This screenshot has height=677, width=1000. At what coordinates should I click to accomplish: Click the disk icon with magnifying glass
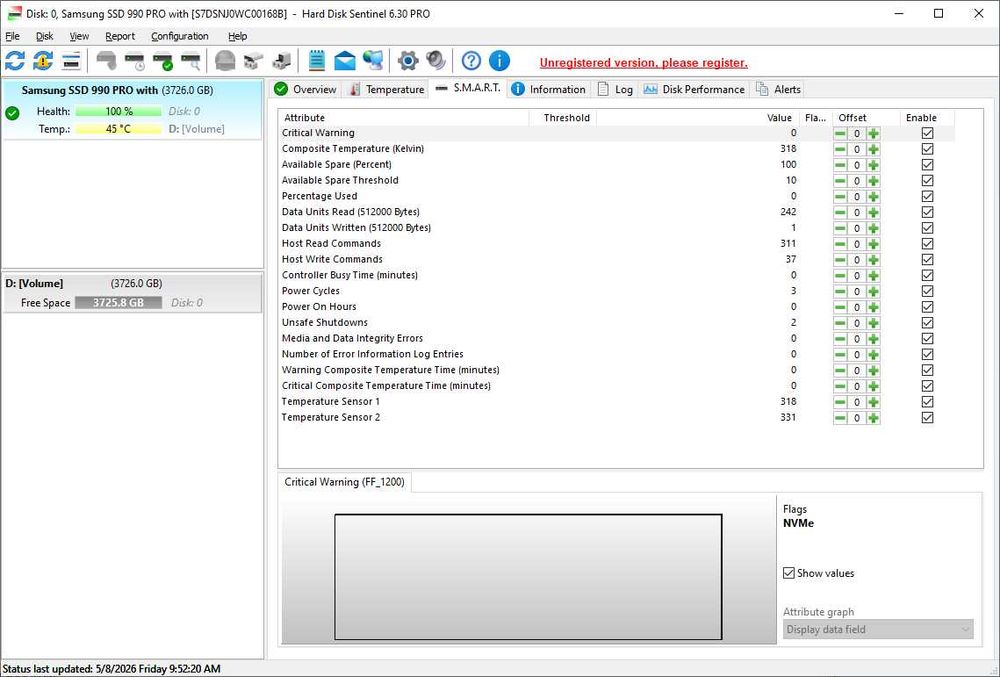[191, 61]
